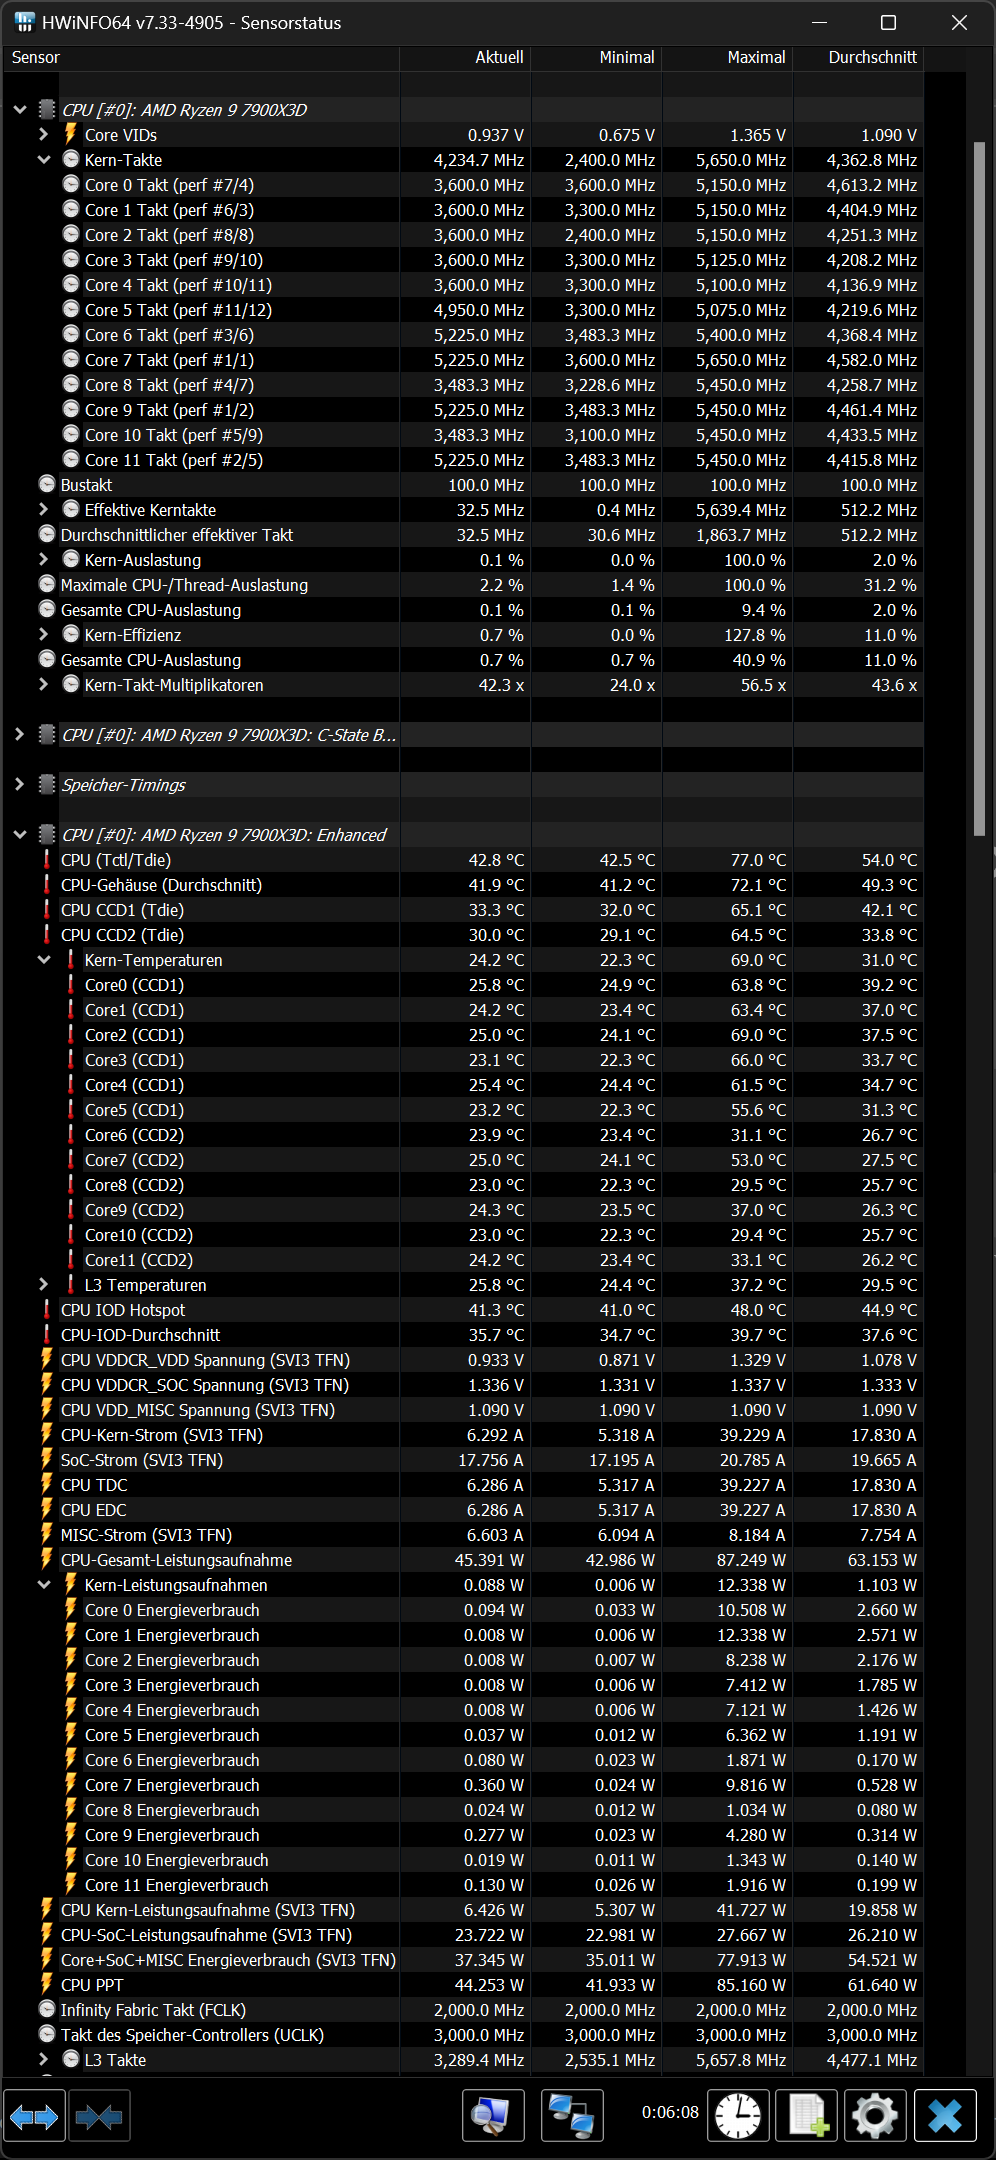Click the shrink-layout inward arrows button
Screen dimensions: 996x2160
click(98, 2116)
